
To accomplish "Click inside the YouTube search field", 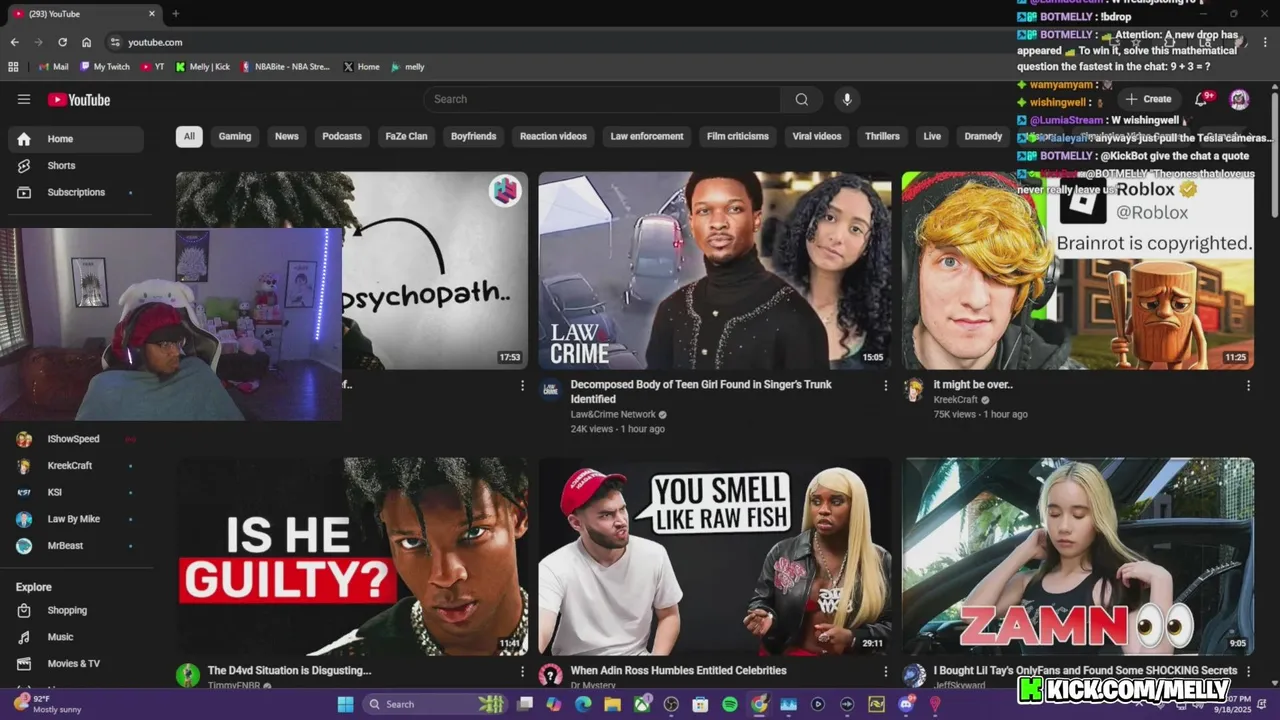I will click(x=602, y=99).
